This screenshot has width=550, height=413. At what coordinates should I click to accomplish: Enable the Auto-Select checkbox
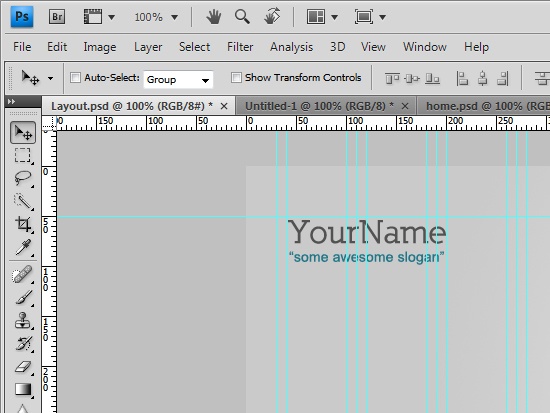[x=75, y=78]
